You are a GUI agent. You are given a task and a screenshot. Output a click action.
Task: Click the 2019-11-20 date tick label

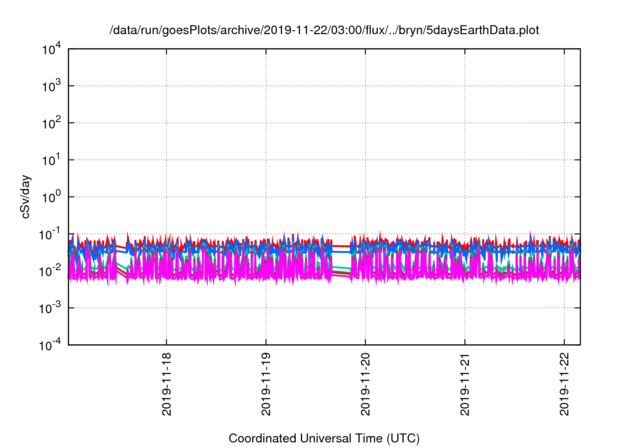pyautogui.click(x=365, y=384)
